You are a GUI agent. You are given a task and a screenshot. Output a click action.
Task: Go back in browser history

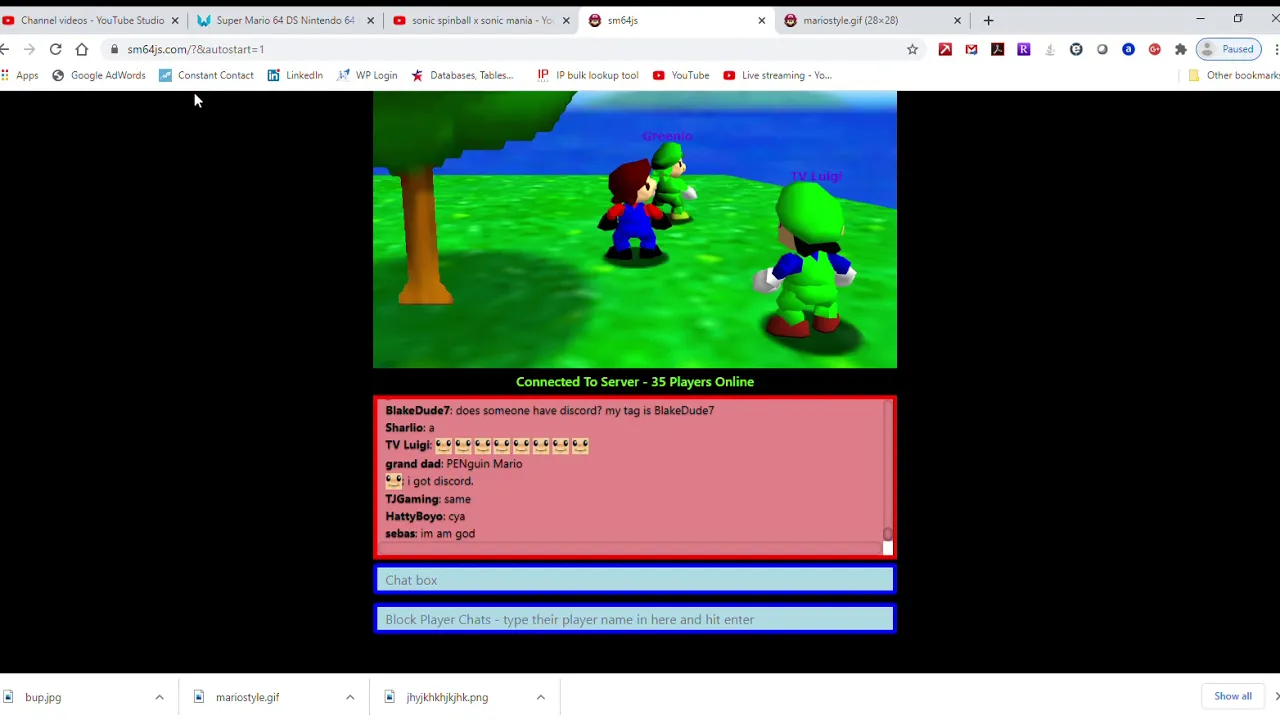(x=5, y=49)
